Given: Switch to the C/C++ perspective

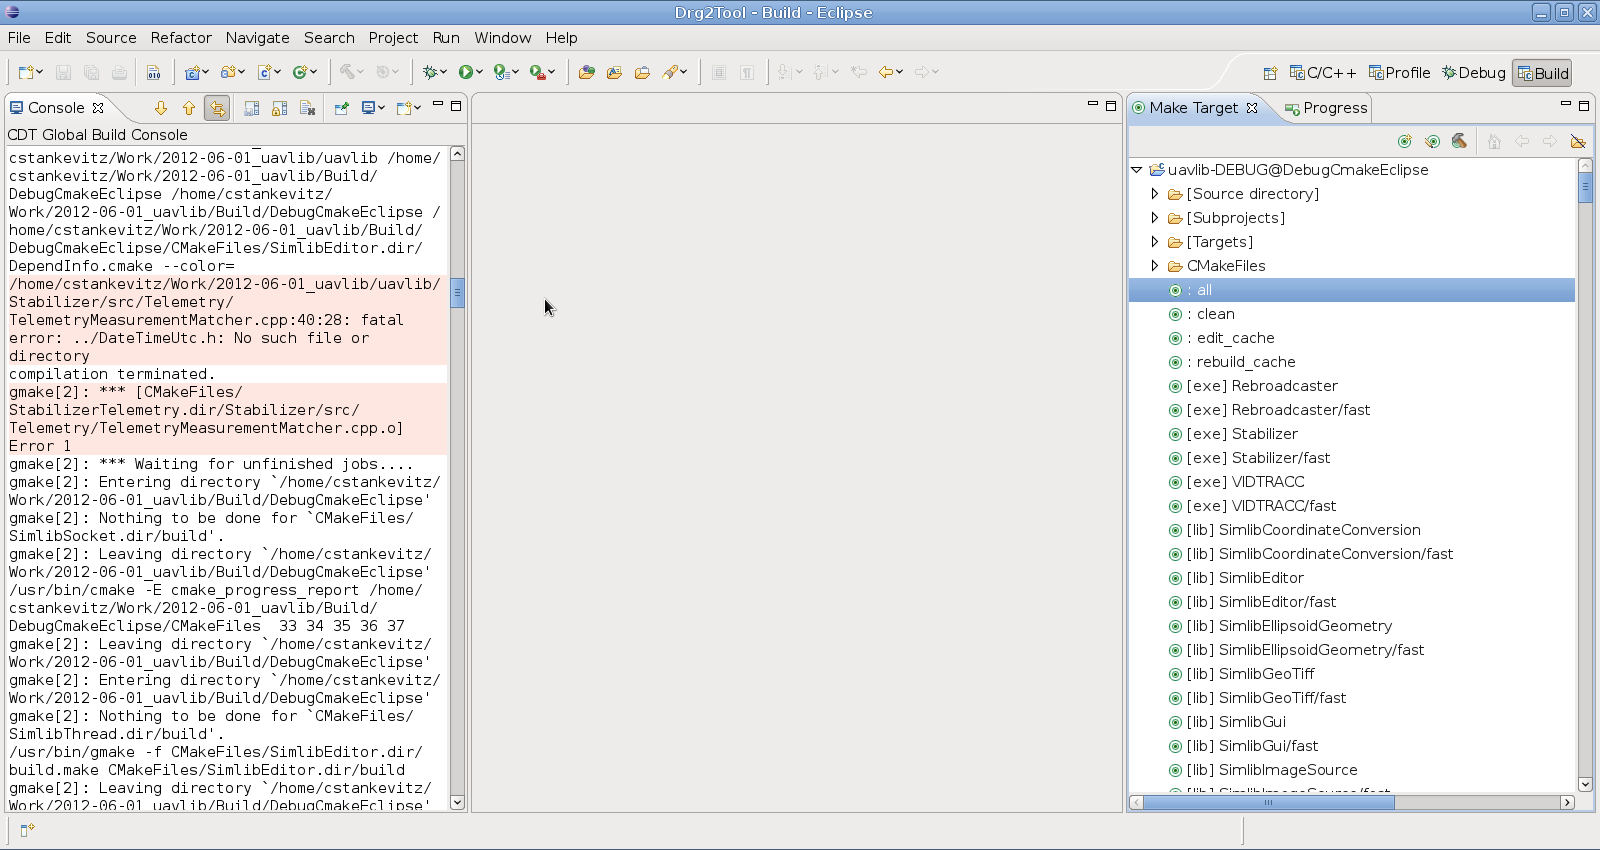Looking at the screenshot, I should 1323,73.
